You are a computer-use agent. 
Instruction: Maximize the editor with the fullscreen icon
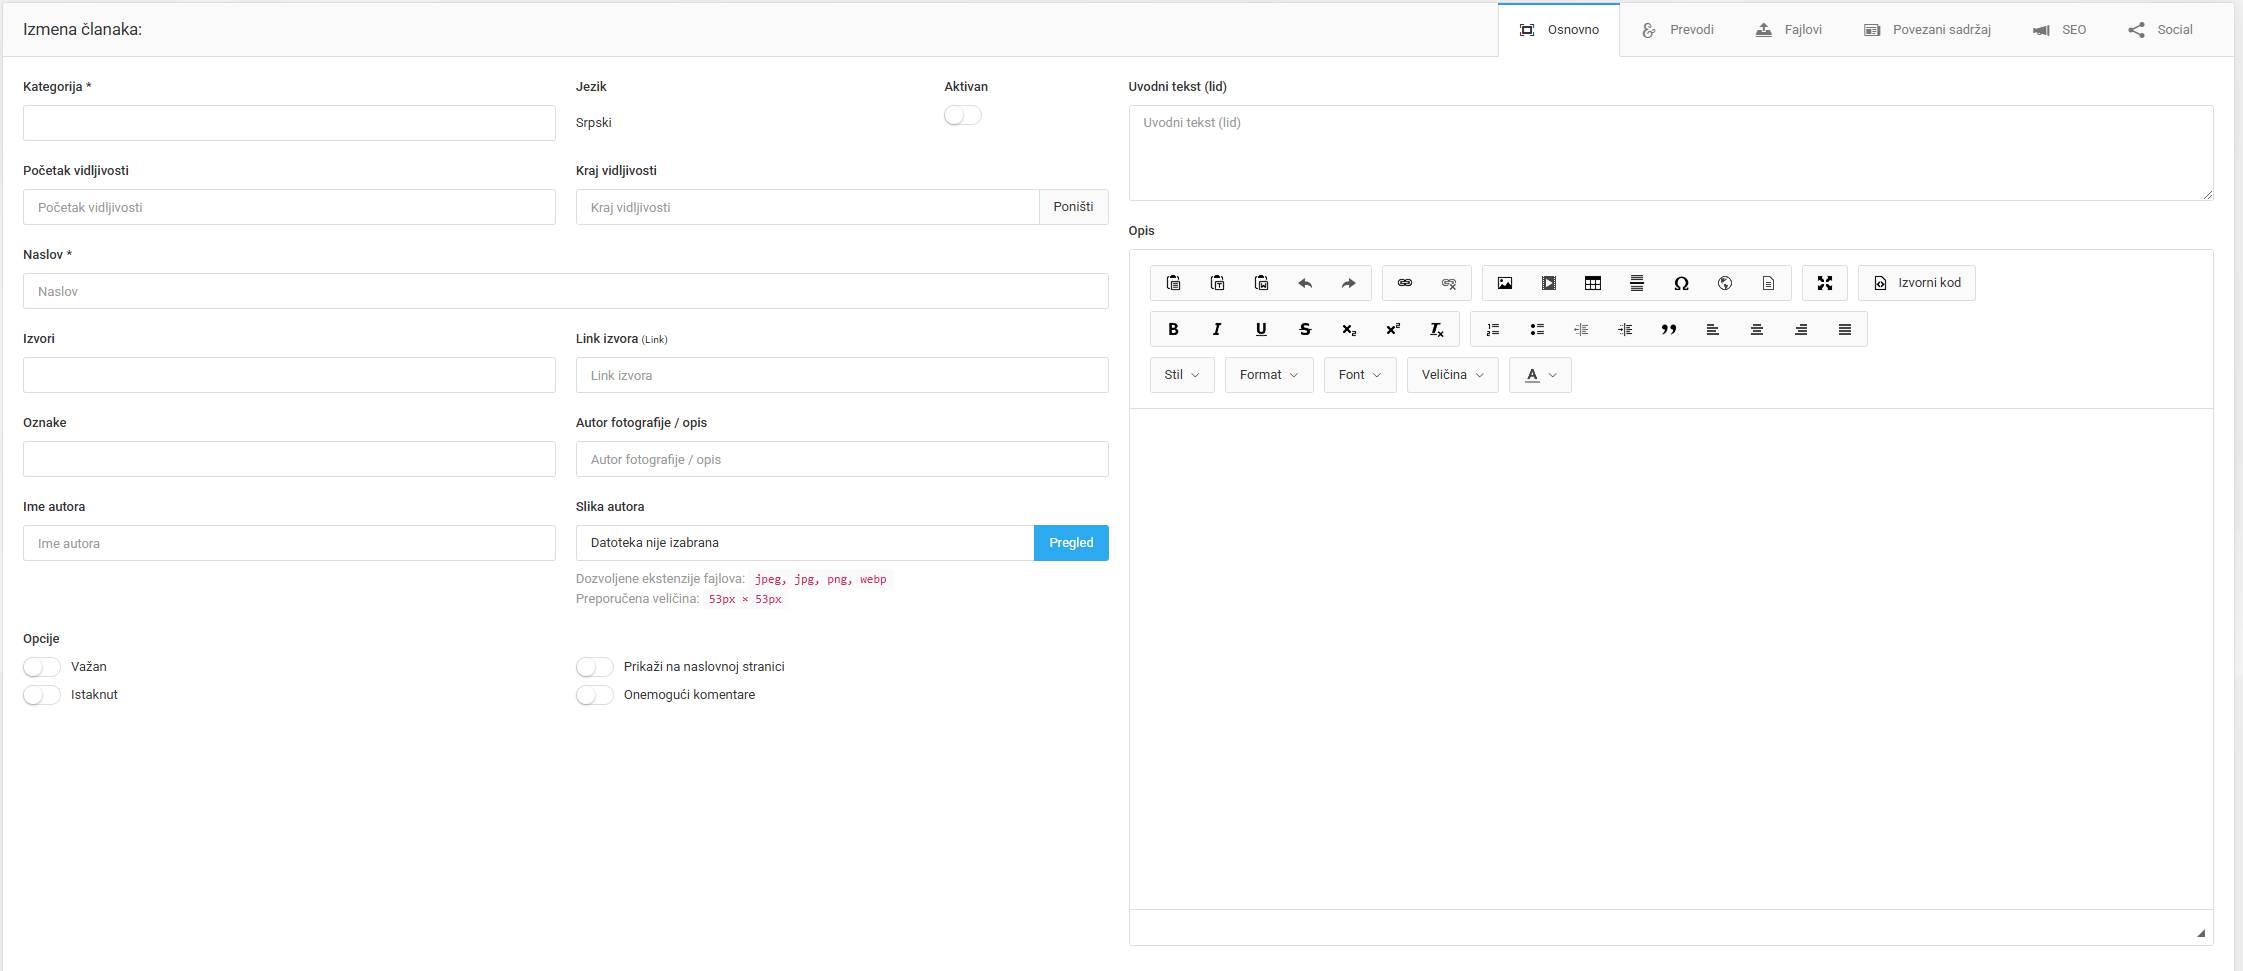tap(1824, 283)
